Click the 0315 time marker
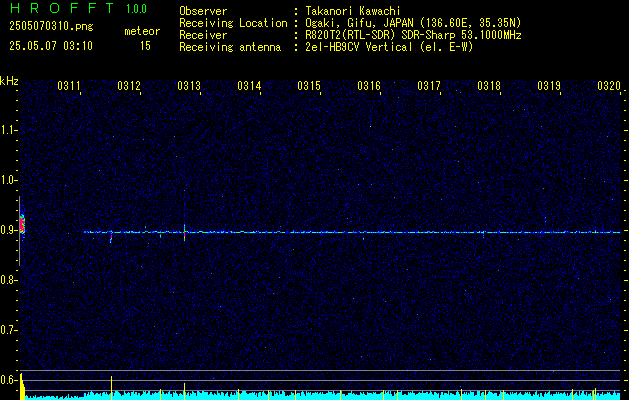 click(x=309, y=86)
